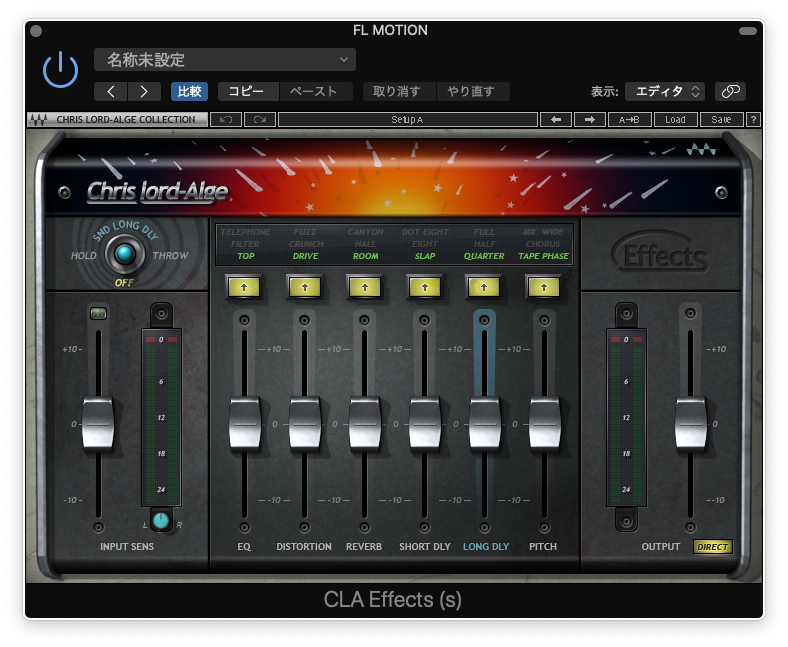Click the PITCH fader handle
788x647 pixels.
pos(544,423)
